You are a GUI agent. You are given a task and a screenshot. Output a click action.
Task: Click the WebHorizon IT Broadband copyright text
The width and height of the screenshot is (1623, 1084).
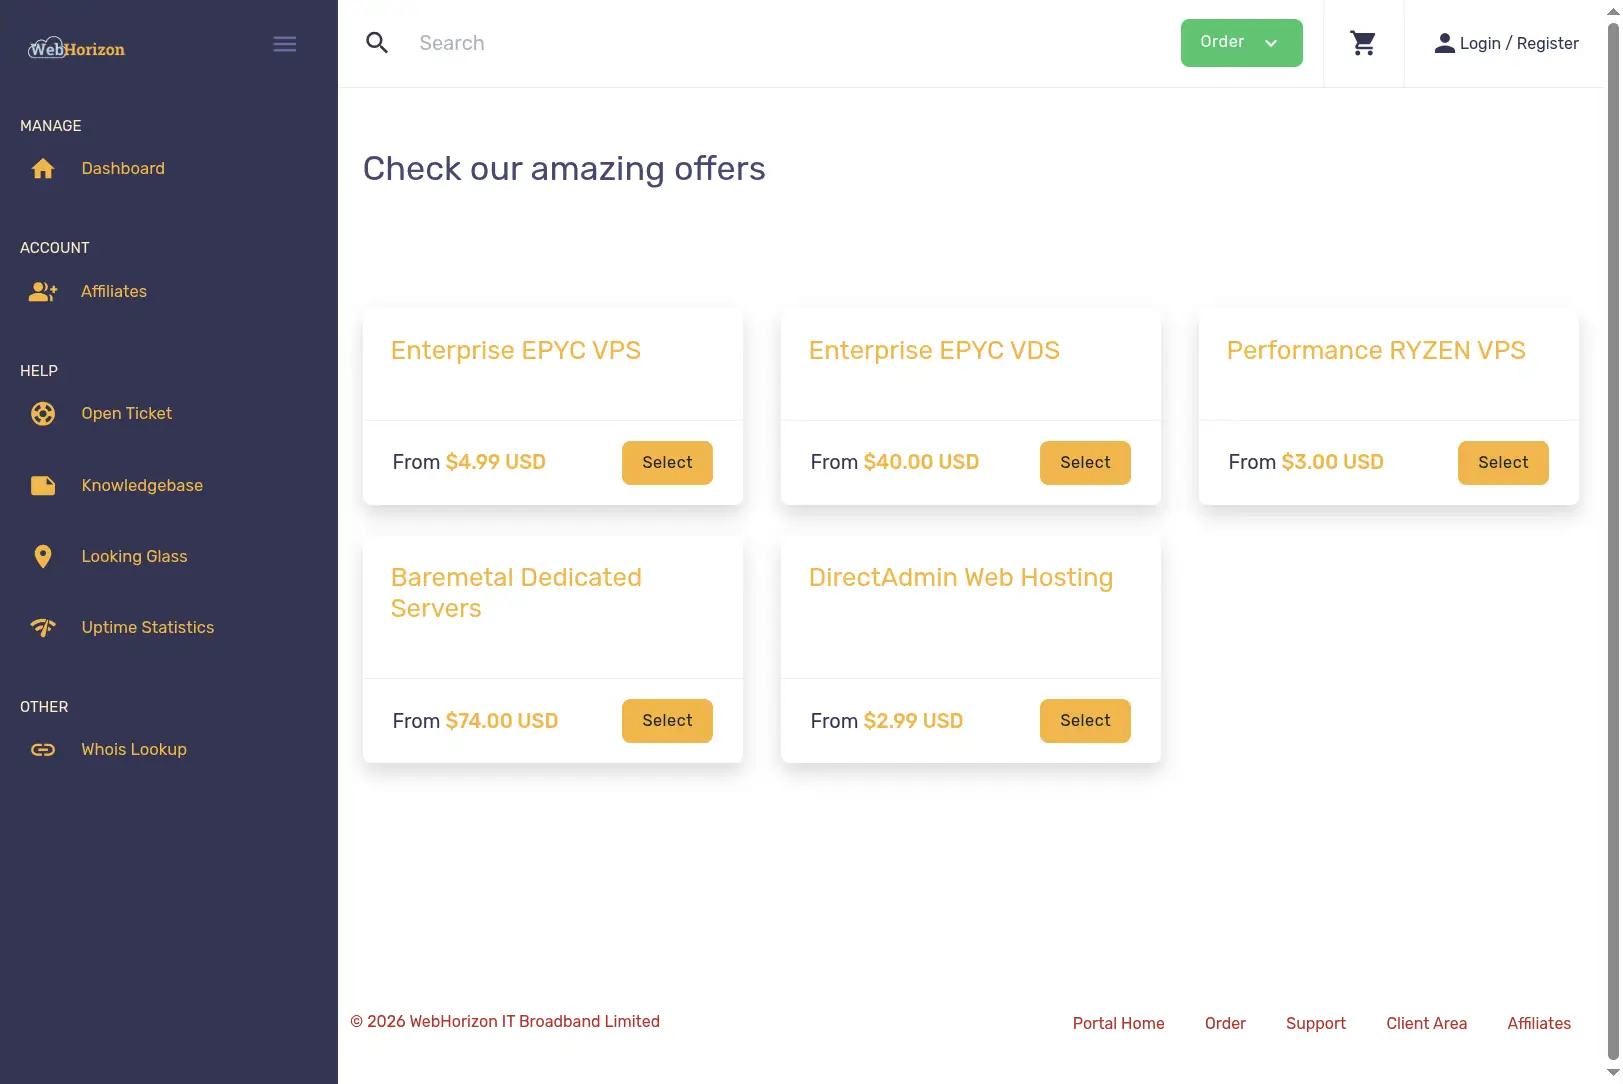pyautogui.click(x=505, y=1021)
